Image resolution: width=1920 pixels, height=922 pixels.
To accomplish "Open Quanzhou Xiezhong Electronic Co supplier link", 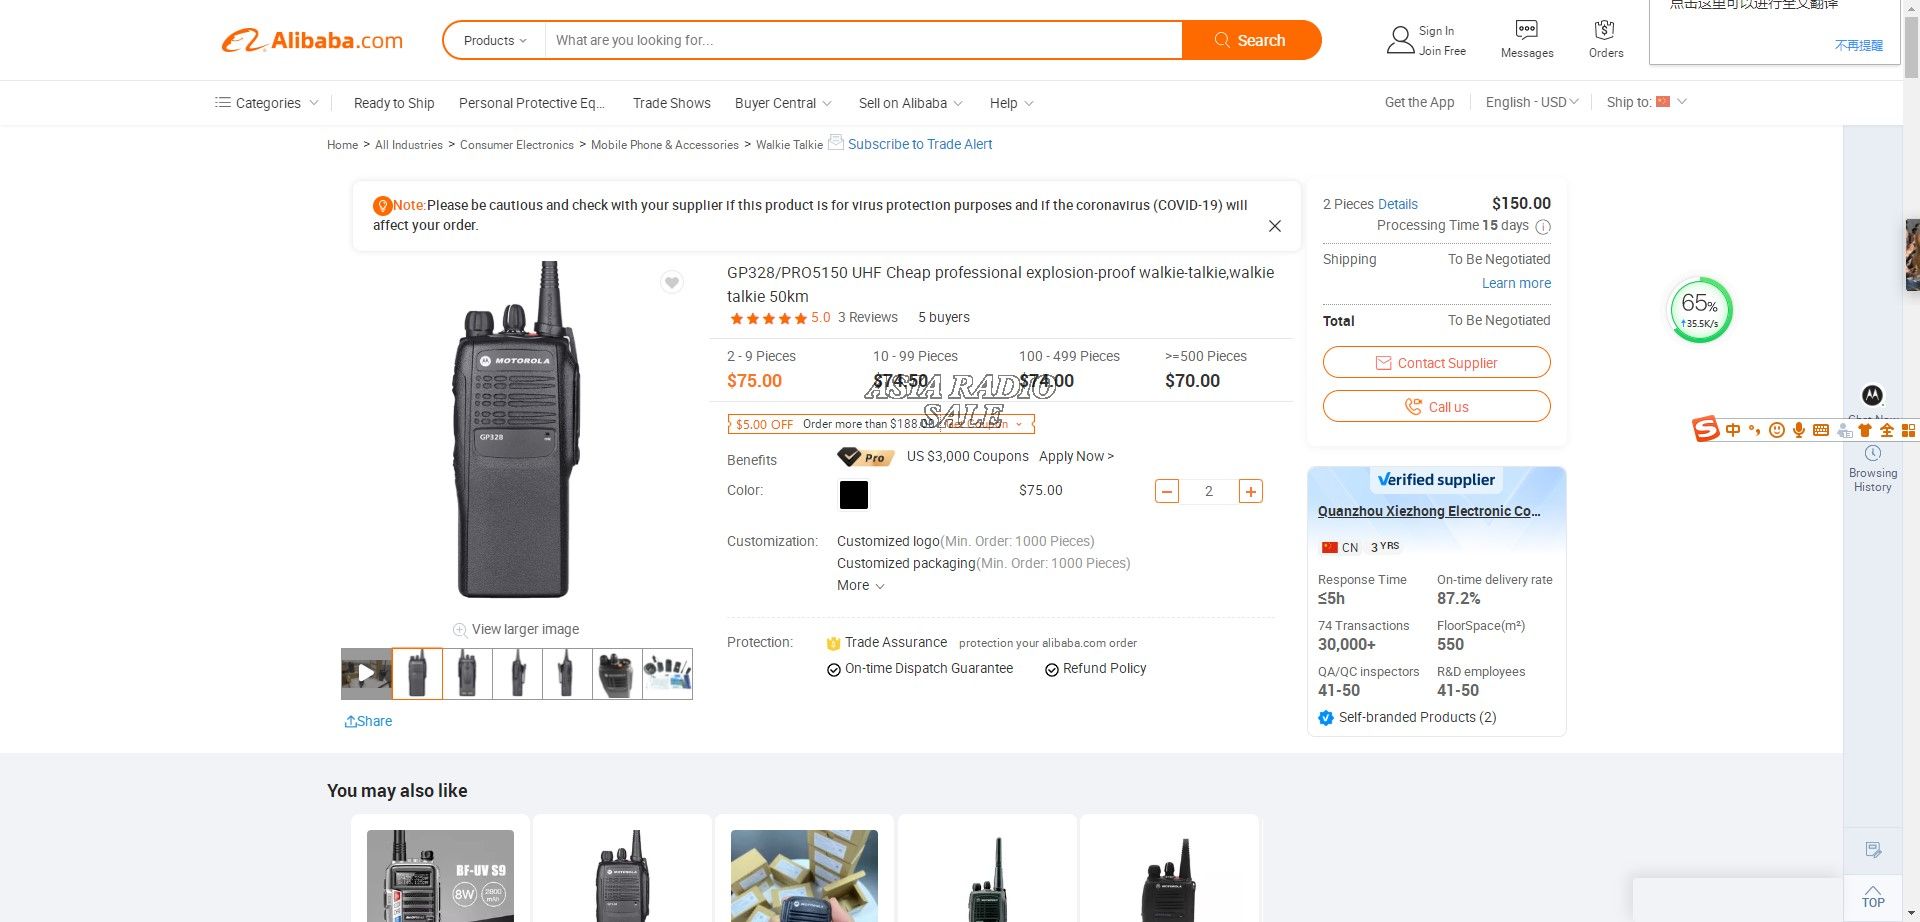I will coord(1429,511).
